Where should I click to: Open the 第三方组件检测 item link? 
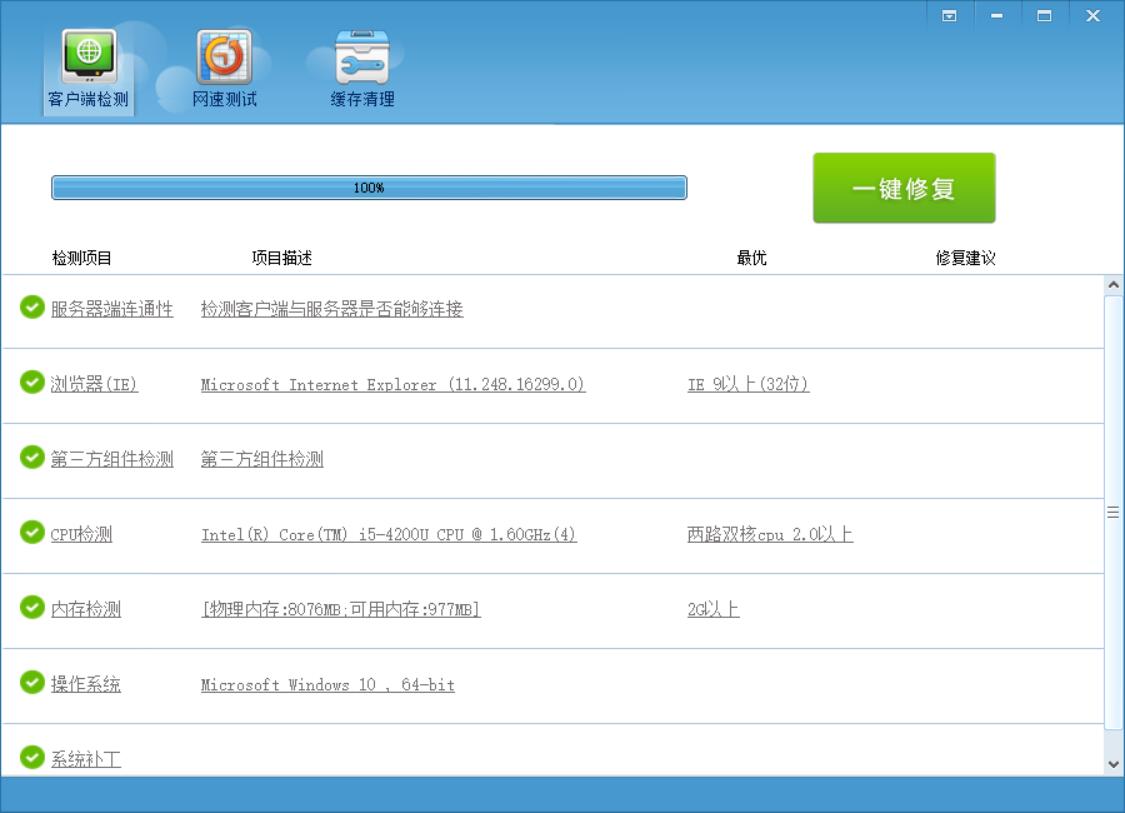click(112, 460)
